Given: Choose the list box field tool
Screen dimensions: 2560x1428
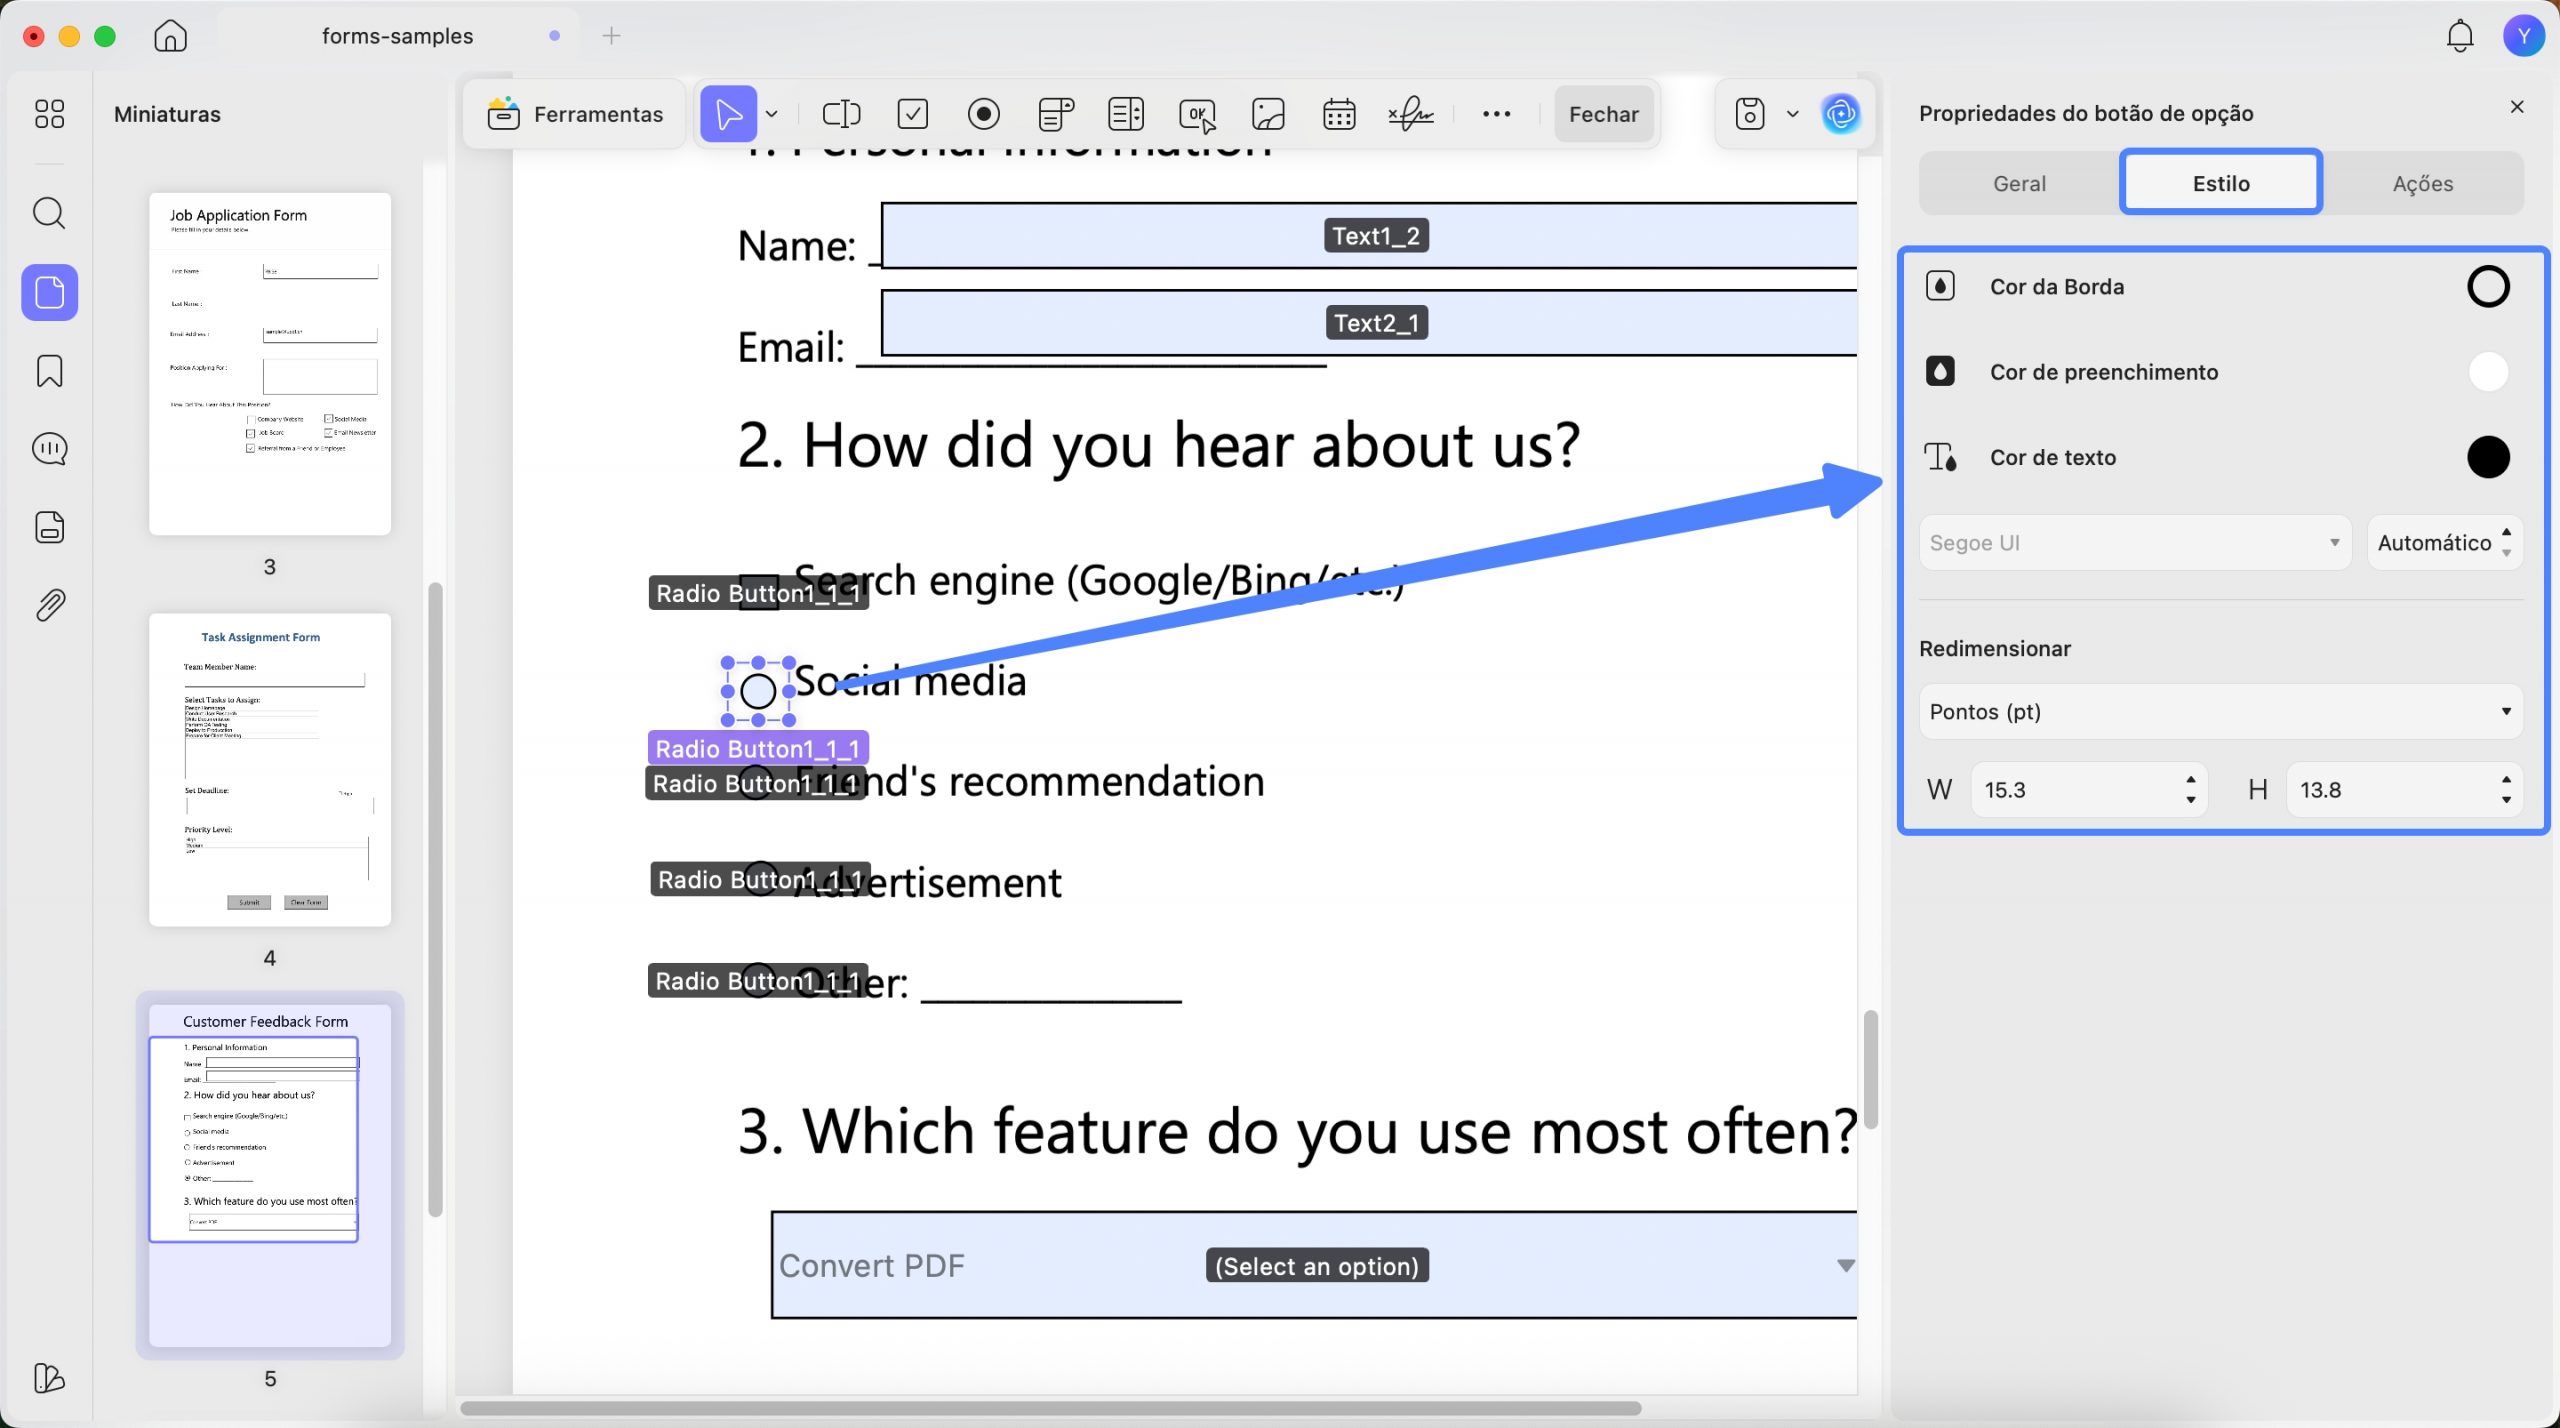Looking at the screenshot, I should 1126,114.
